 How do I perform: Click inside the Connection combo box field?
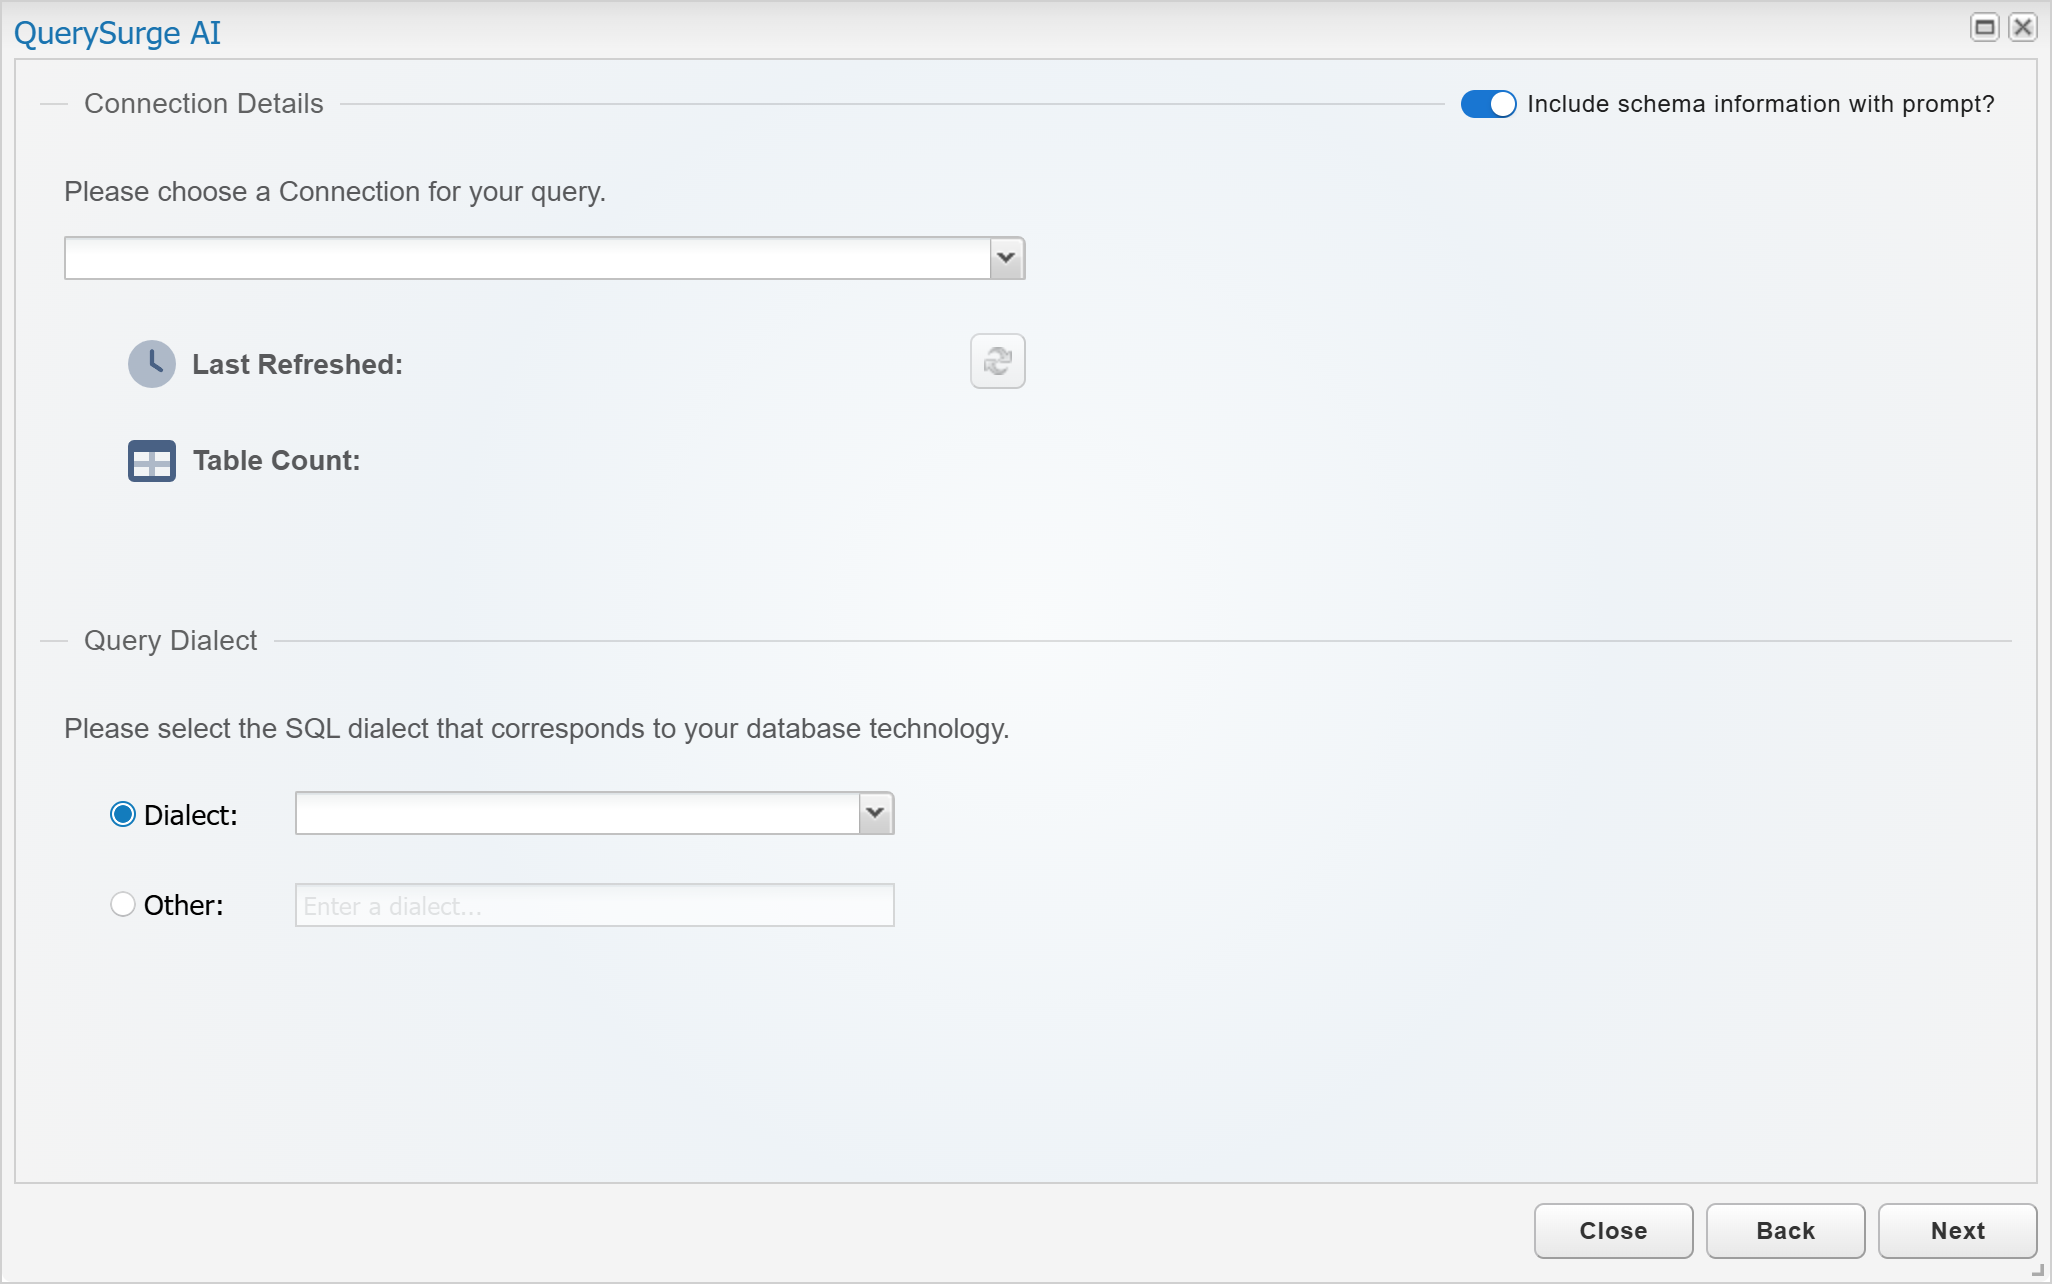click(x=527, y=258)
